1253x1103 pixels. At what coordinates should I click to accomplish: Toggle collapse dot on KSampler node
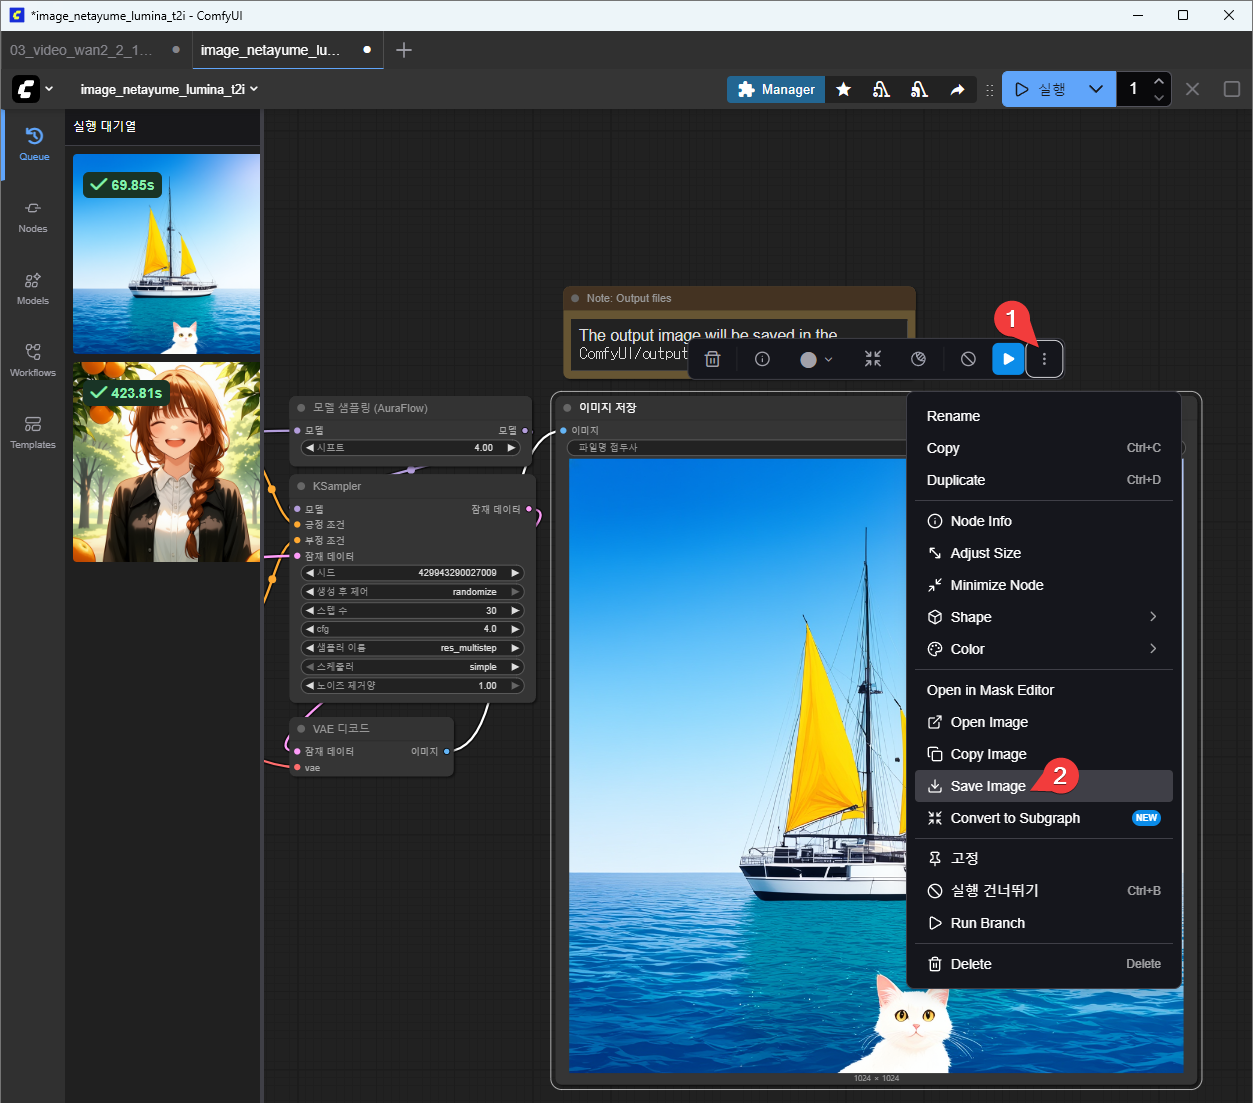coord(301,486)
